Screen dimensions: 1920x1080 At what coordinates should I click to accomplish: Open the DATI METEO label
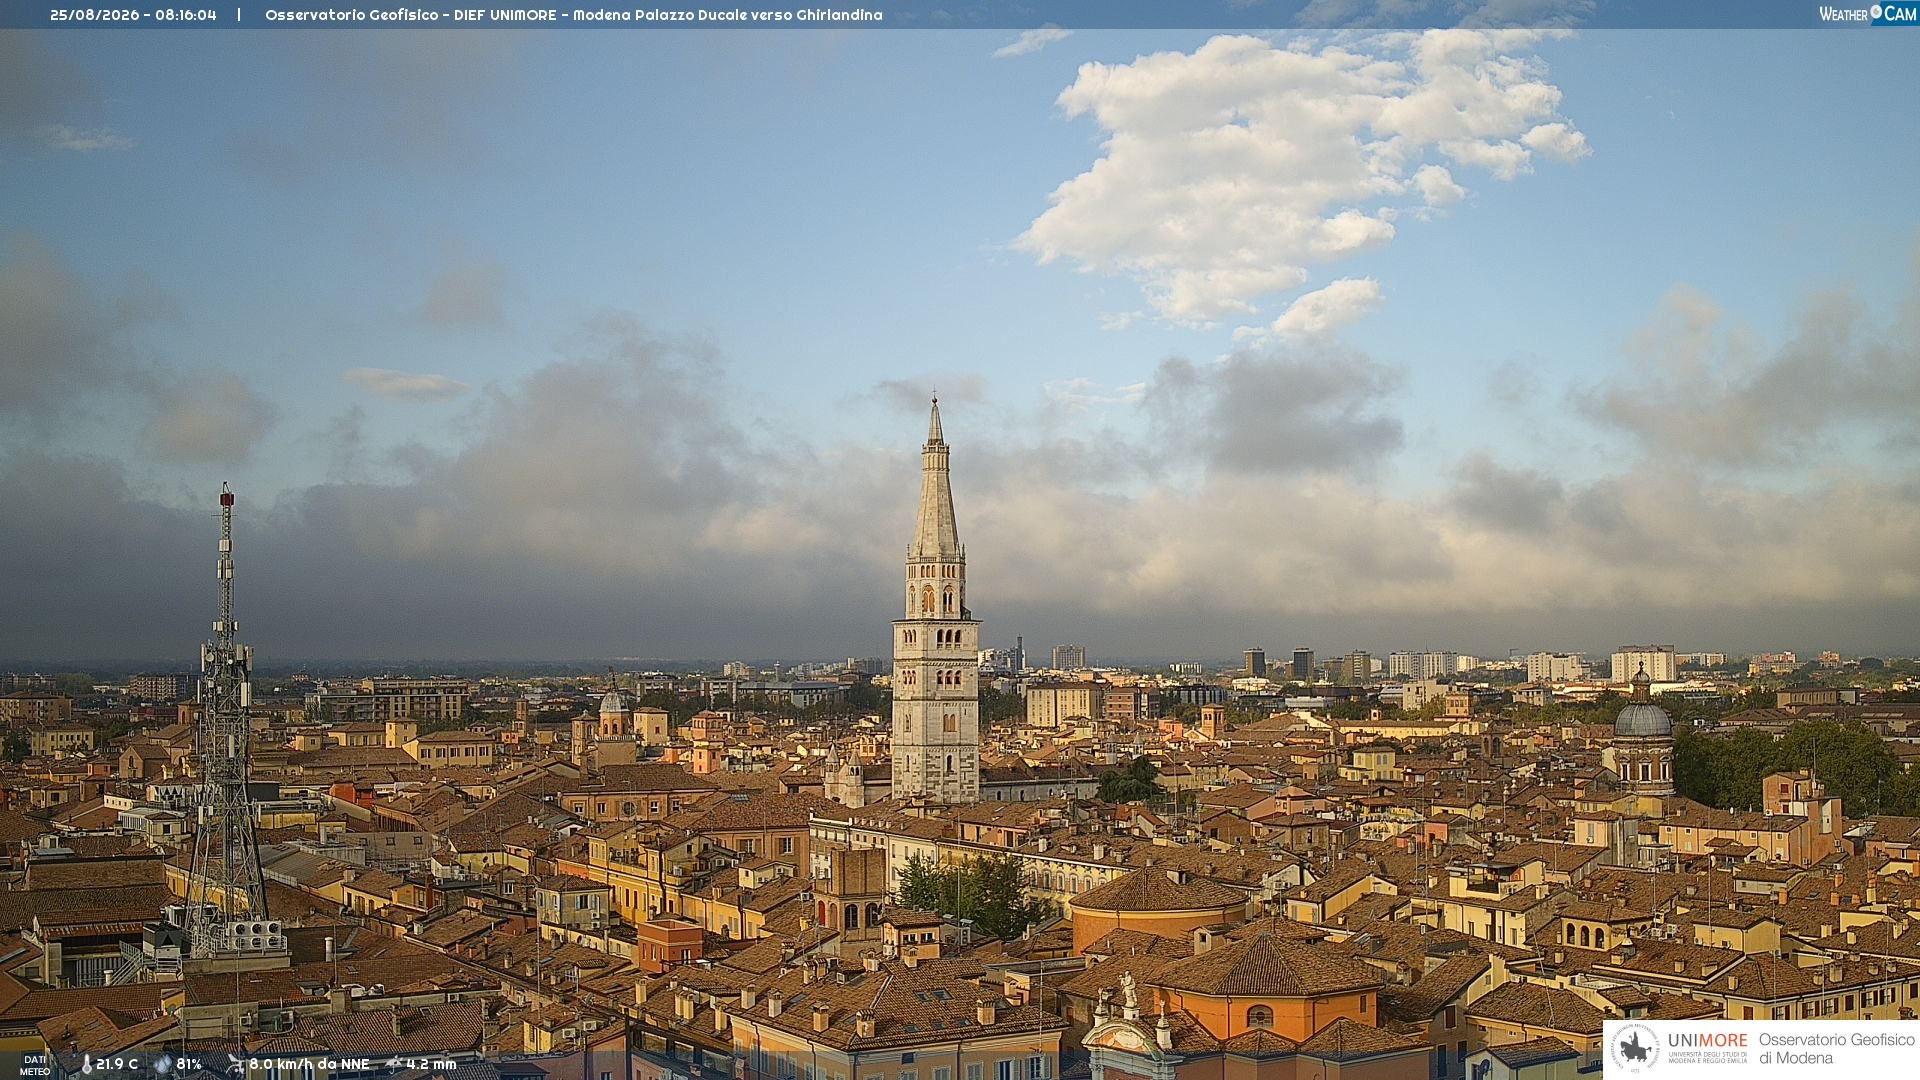[x=35, y=1065]
